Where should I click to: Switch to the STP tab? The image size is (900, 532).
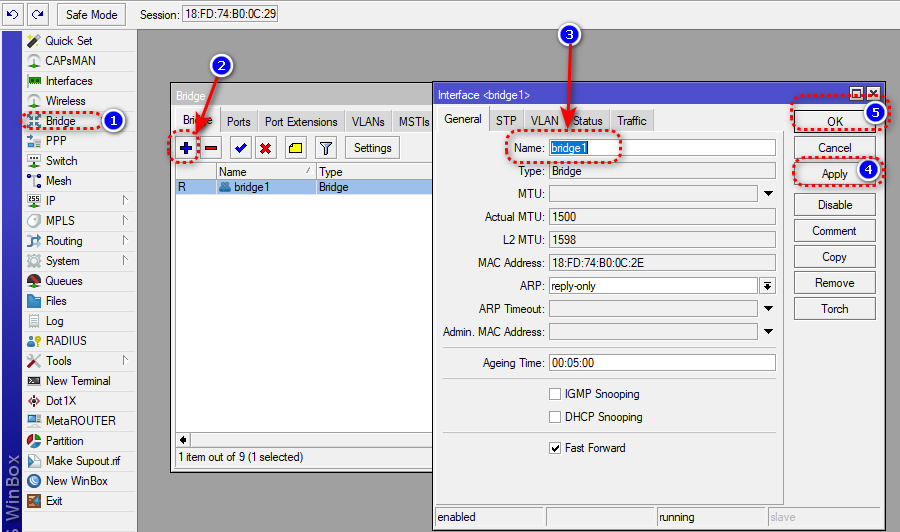point(506,121)
